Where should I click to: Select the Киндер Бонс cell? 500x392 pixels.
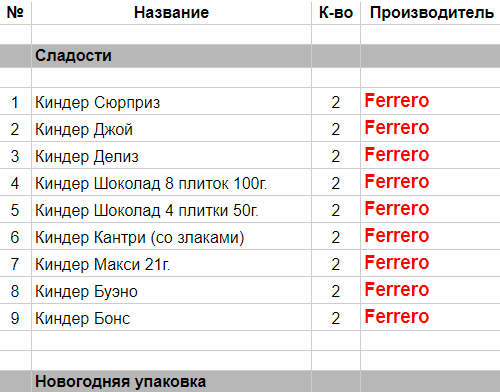click(171, 318)
